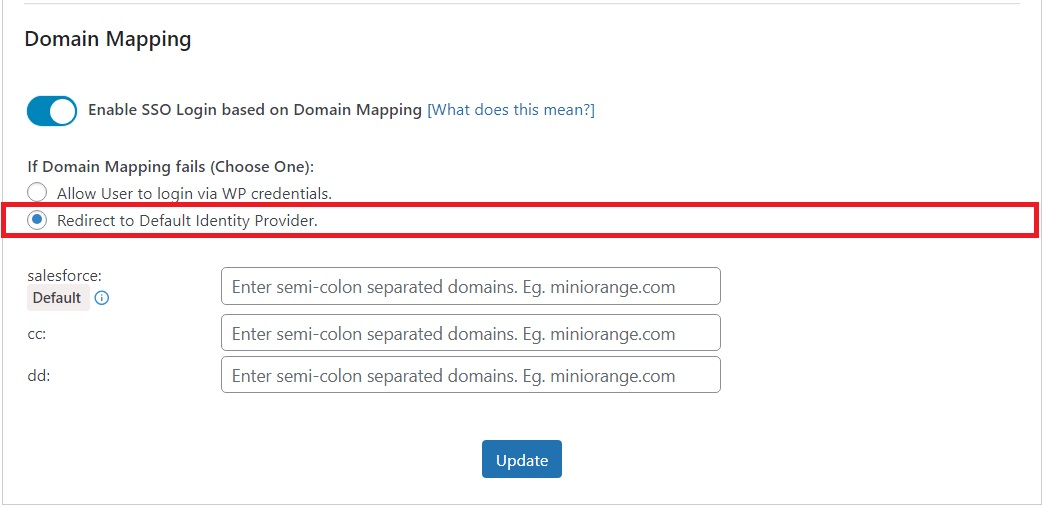Click the 'Allow User to login via WP credentials' label
1045x506 pixels.
[194, 193]
